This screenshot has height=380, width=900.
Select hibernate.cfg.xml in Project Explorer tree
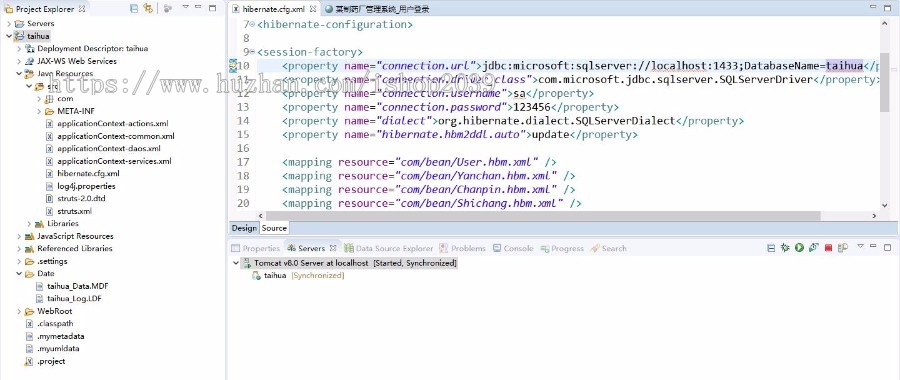click(83, 174)
